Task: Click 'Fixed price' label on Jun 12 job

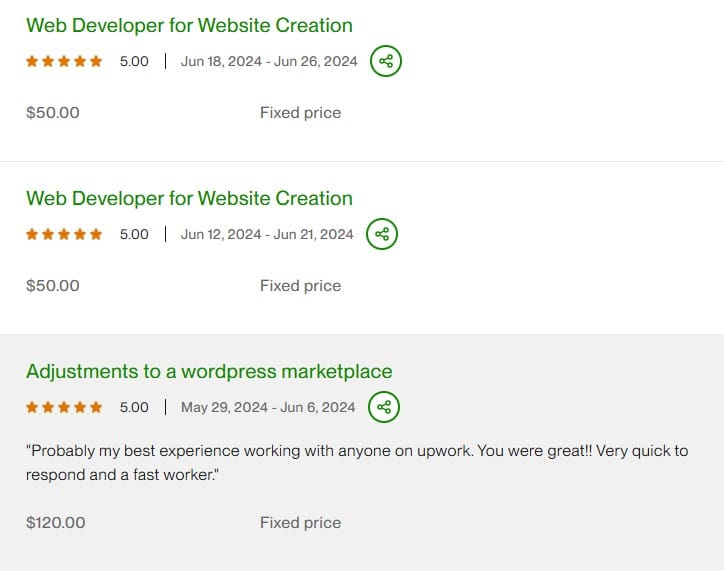Action: click(x=300, y=286)
